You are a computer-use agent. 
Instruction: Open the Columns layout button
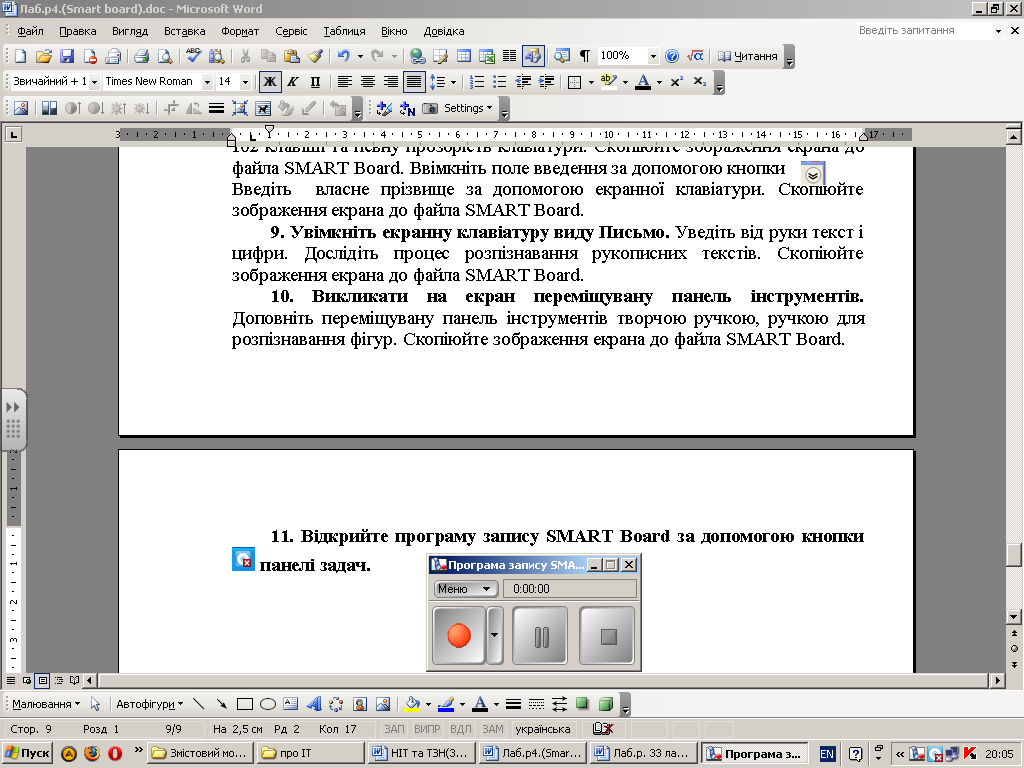click(509, 56)
